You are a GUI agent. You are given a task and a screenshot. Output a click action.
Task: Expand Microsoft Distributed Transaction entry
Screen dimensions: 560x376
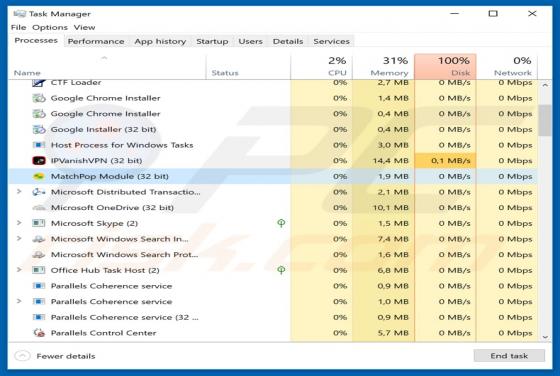[x=19, y=192]
